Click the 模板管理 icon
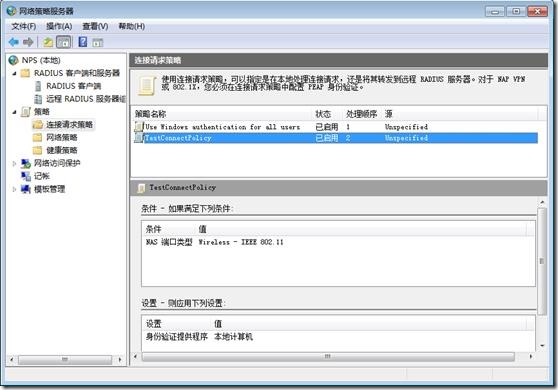Viewport: 558px width, 390px height. (x=26, y=189)
